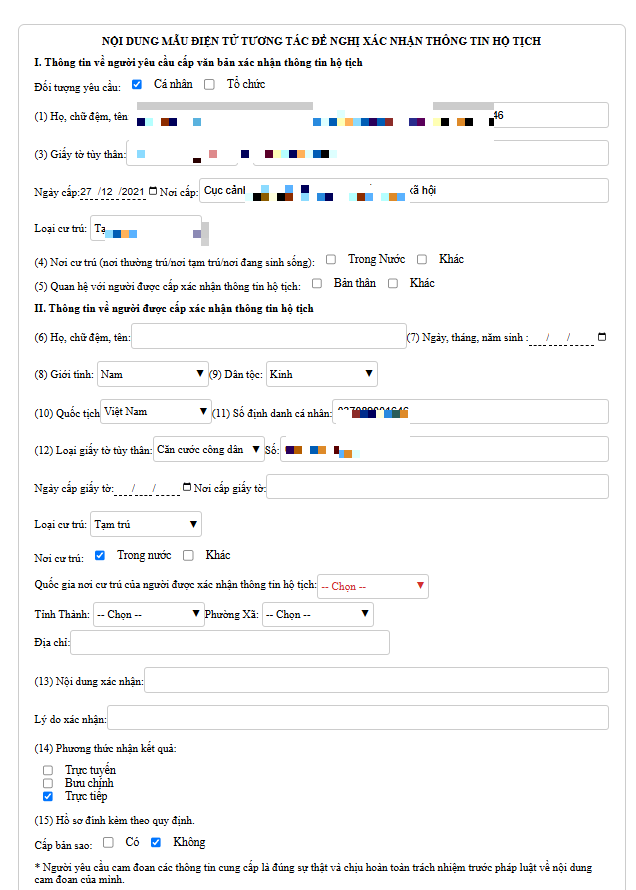This screenshot has height=890, width=636.
Task: Click the Ngày cấp 27/12/2021 date field
Action: point(113,192)
